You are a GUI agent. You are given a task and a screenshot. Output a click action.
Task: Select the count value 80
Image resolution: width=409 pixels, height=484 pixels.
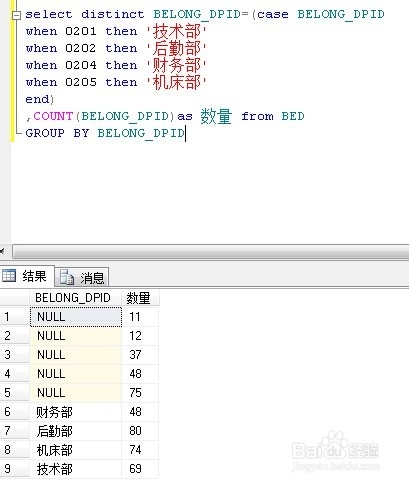[140, 431]
